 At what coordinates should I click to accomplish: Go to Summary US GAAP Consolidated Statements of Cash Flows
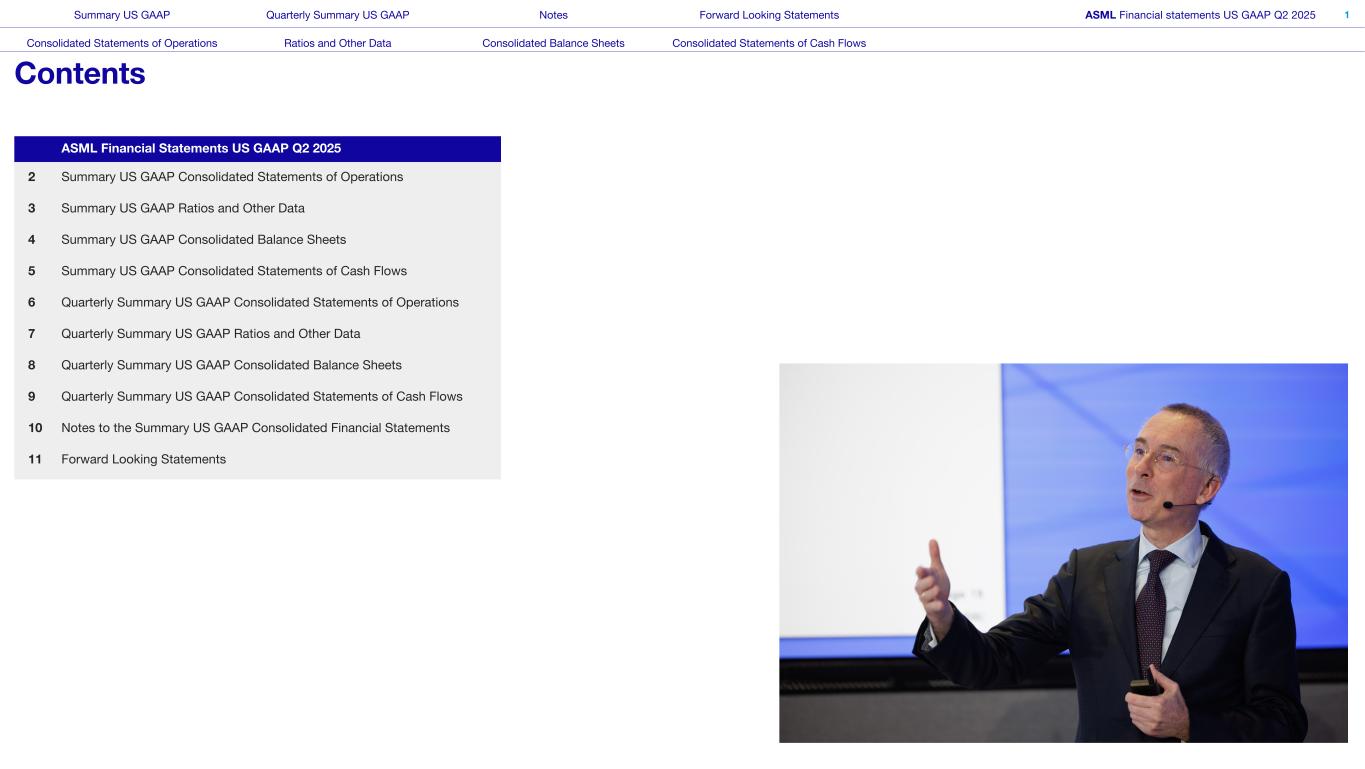pyautogui.click(x=234, y=271)
